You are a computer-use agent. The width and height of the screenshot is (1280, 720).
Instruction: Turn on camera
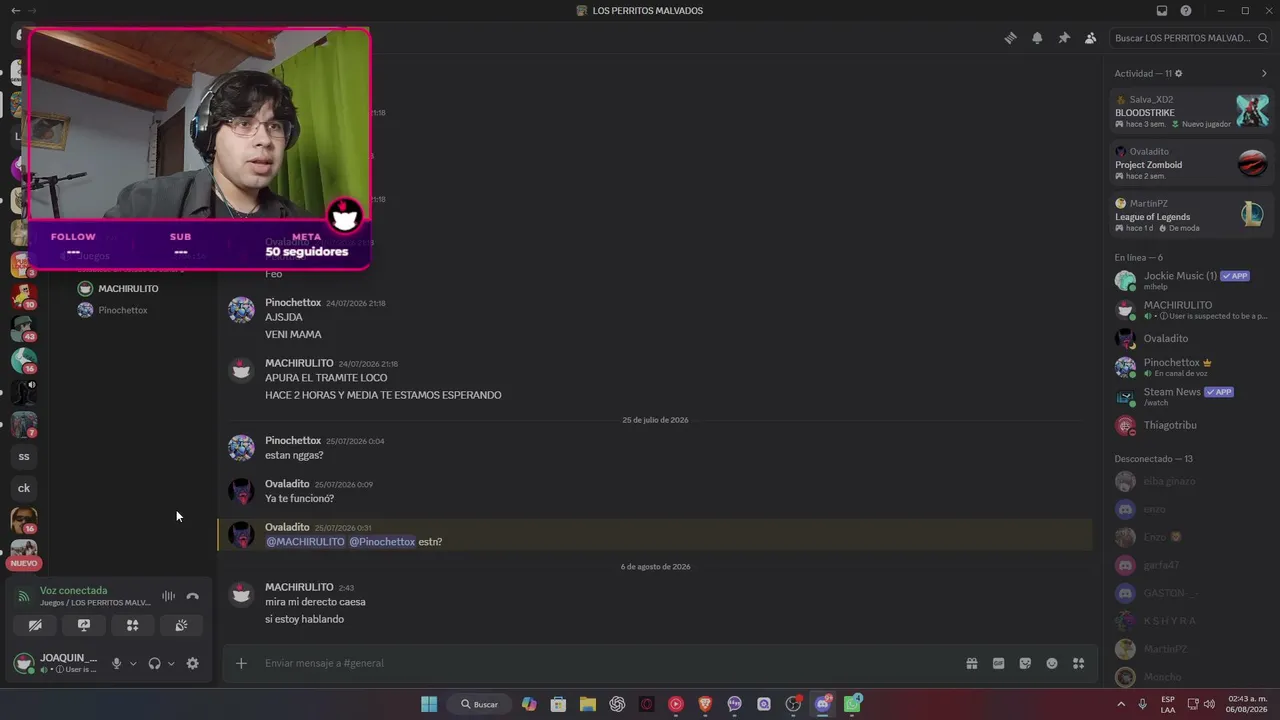[35, 625]
